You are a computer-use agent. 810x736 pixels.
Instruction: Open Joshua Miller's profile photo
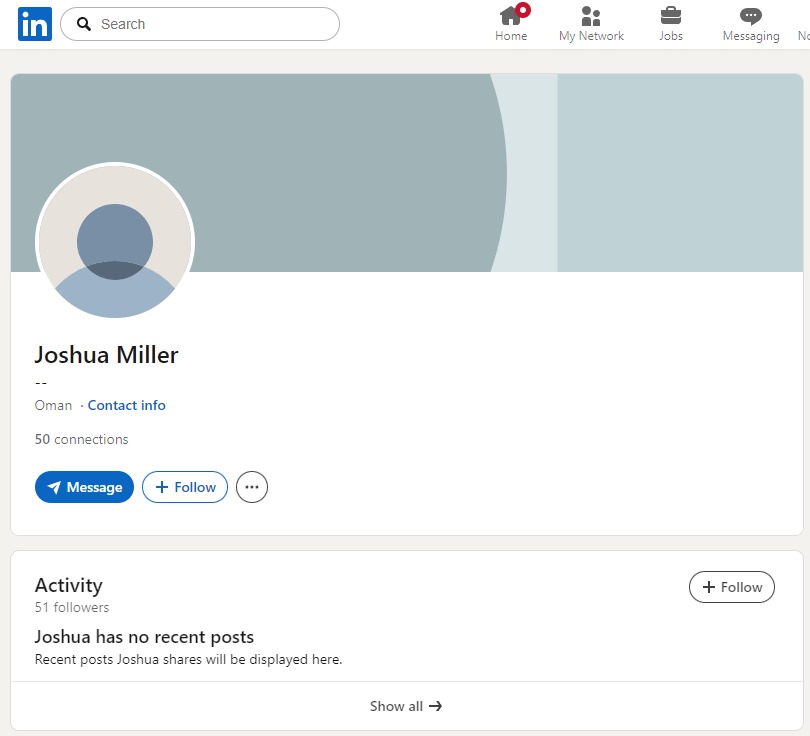(x=115, y=241)
